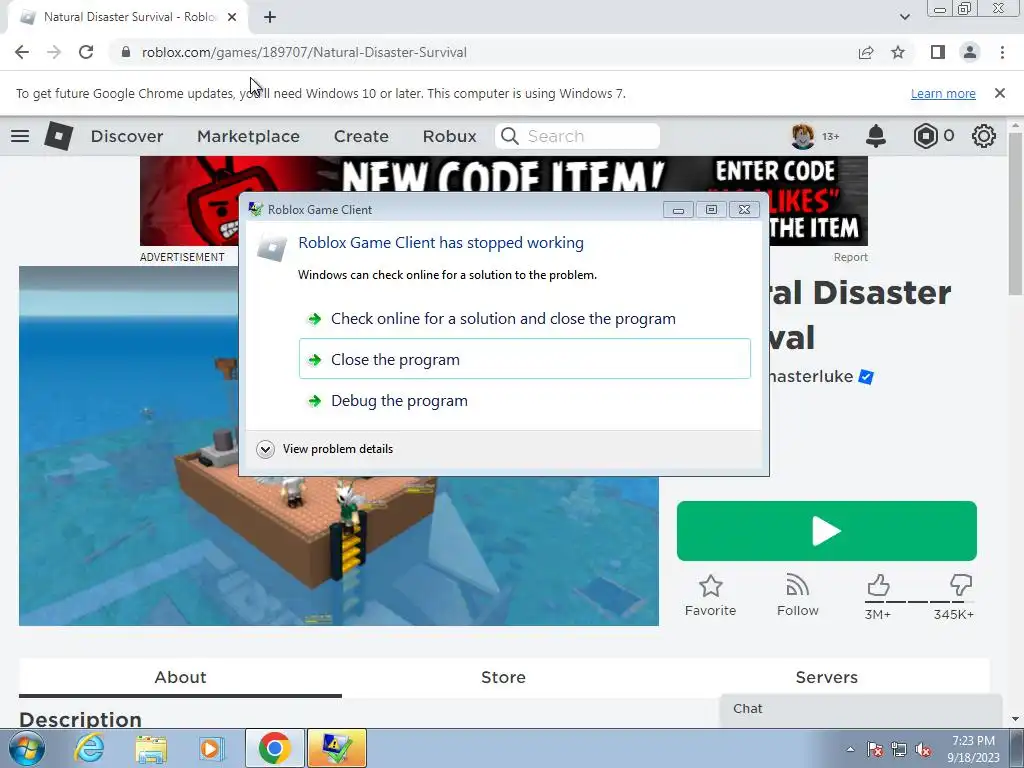1024x768 pixels.
Task: Show hidden system tray icons
Action: pyautogui.click(x=850, y=749)
